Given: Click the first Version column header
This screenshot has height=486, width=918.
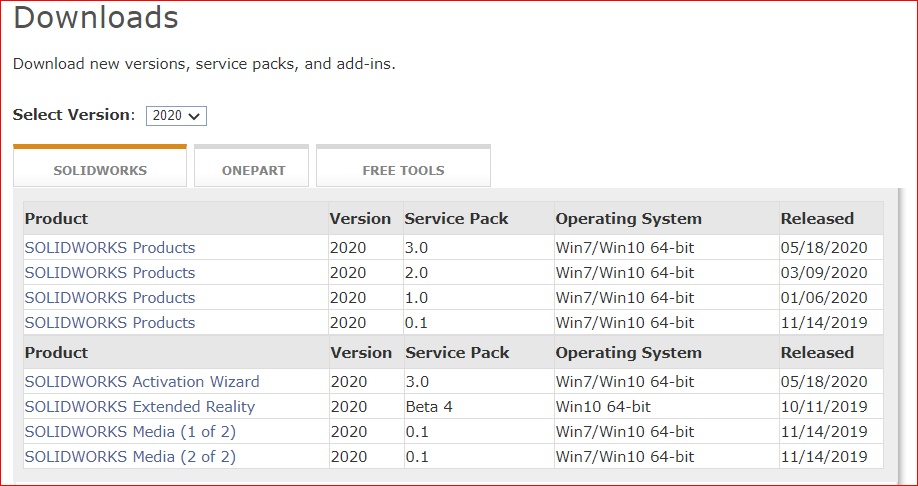Looking at the screenshot, I should click(x=360, y=219).
